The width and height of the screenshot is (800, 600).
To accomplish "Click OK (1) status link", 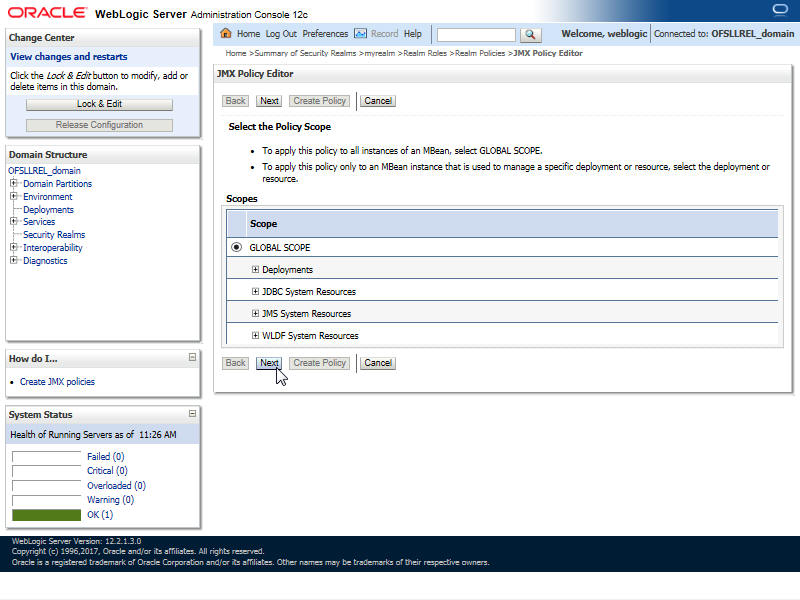I will (x=100, y=514).
